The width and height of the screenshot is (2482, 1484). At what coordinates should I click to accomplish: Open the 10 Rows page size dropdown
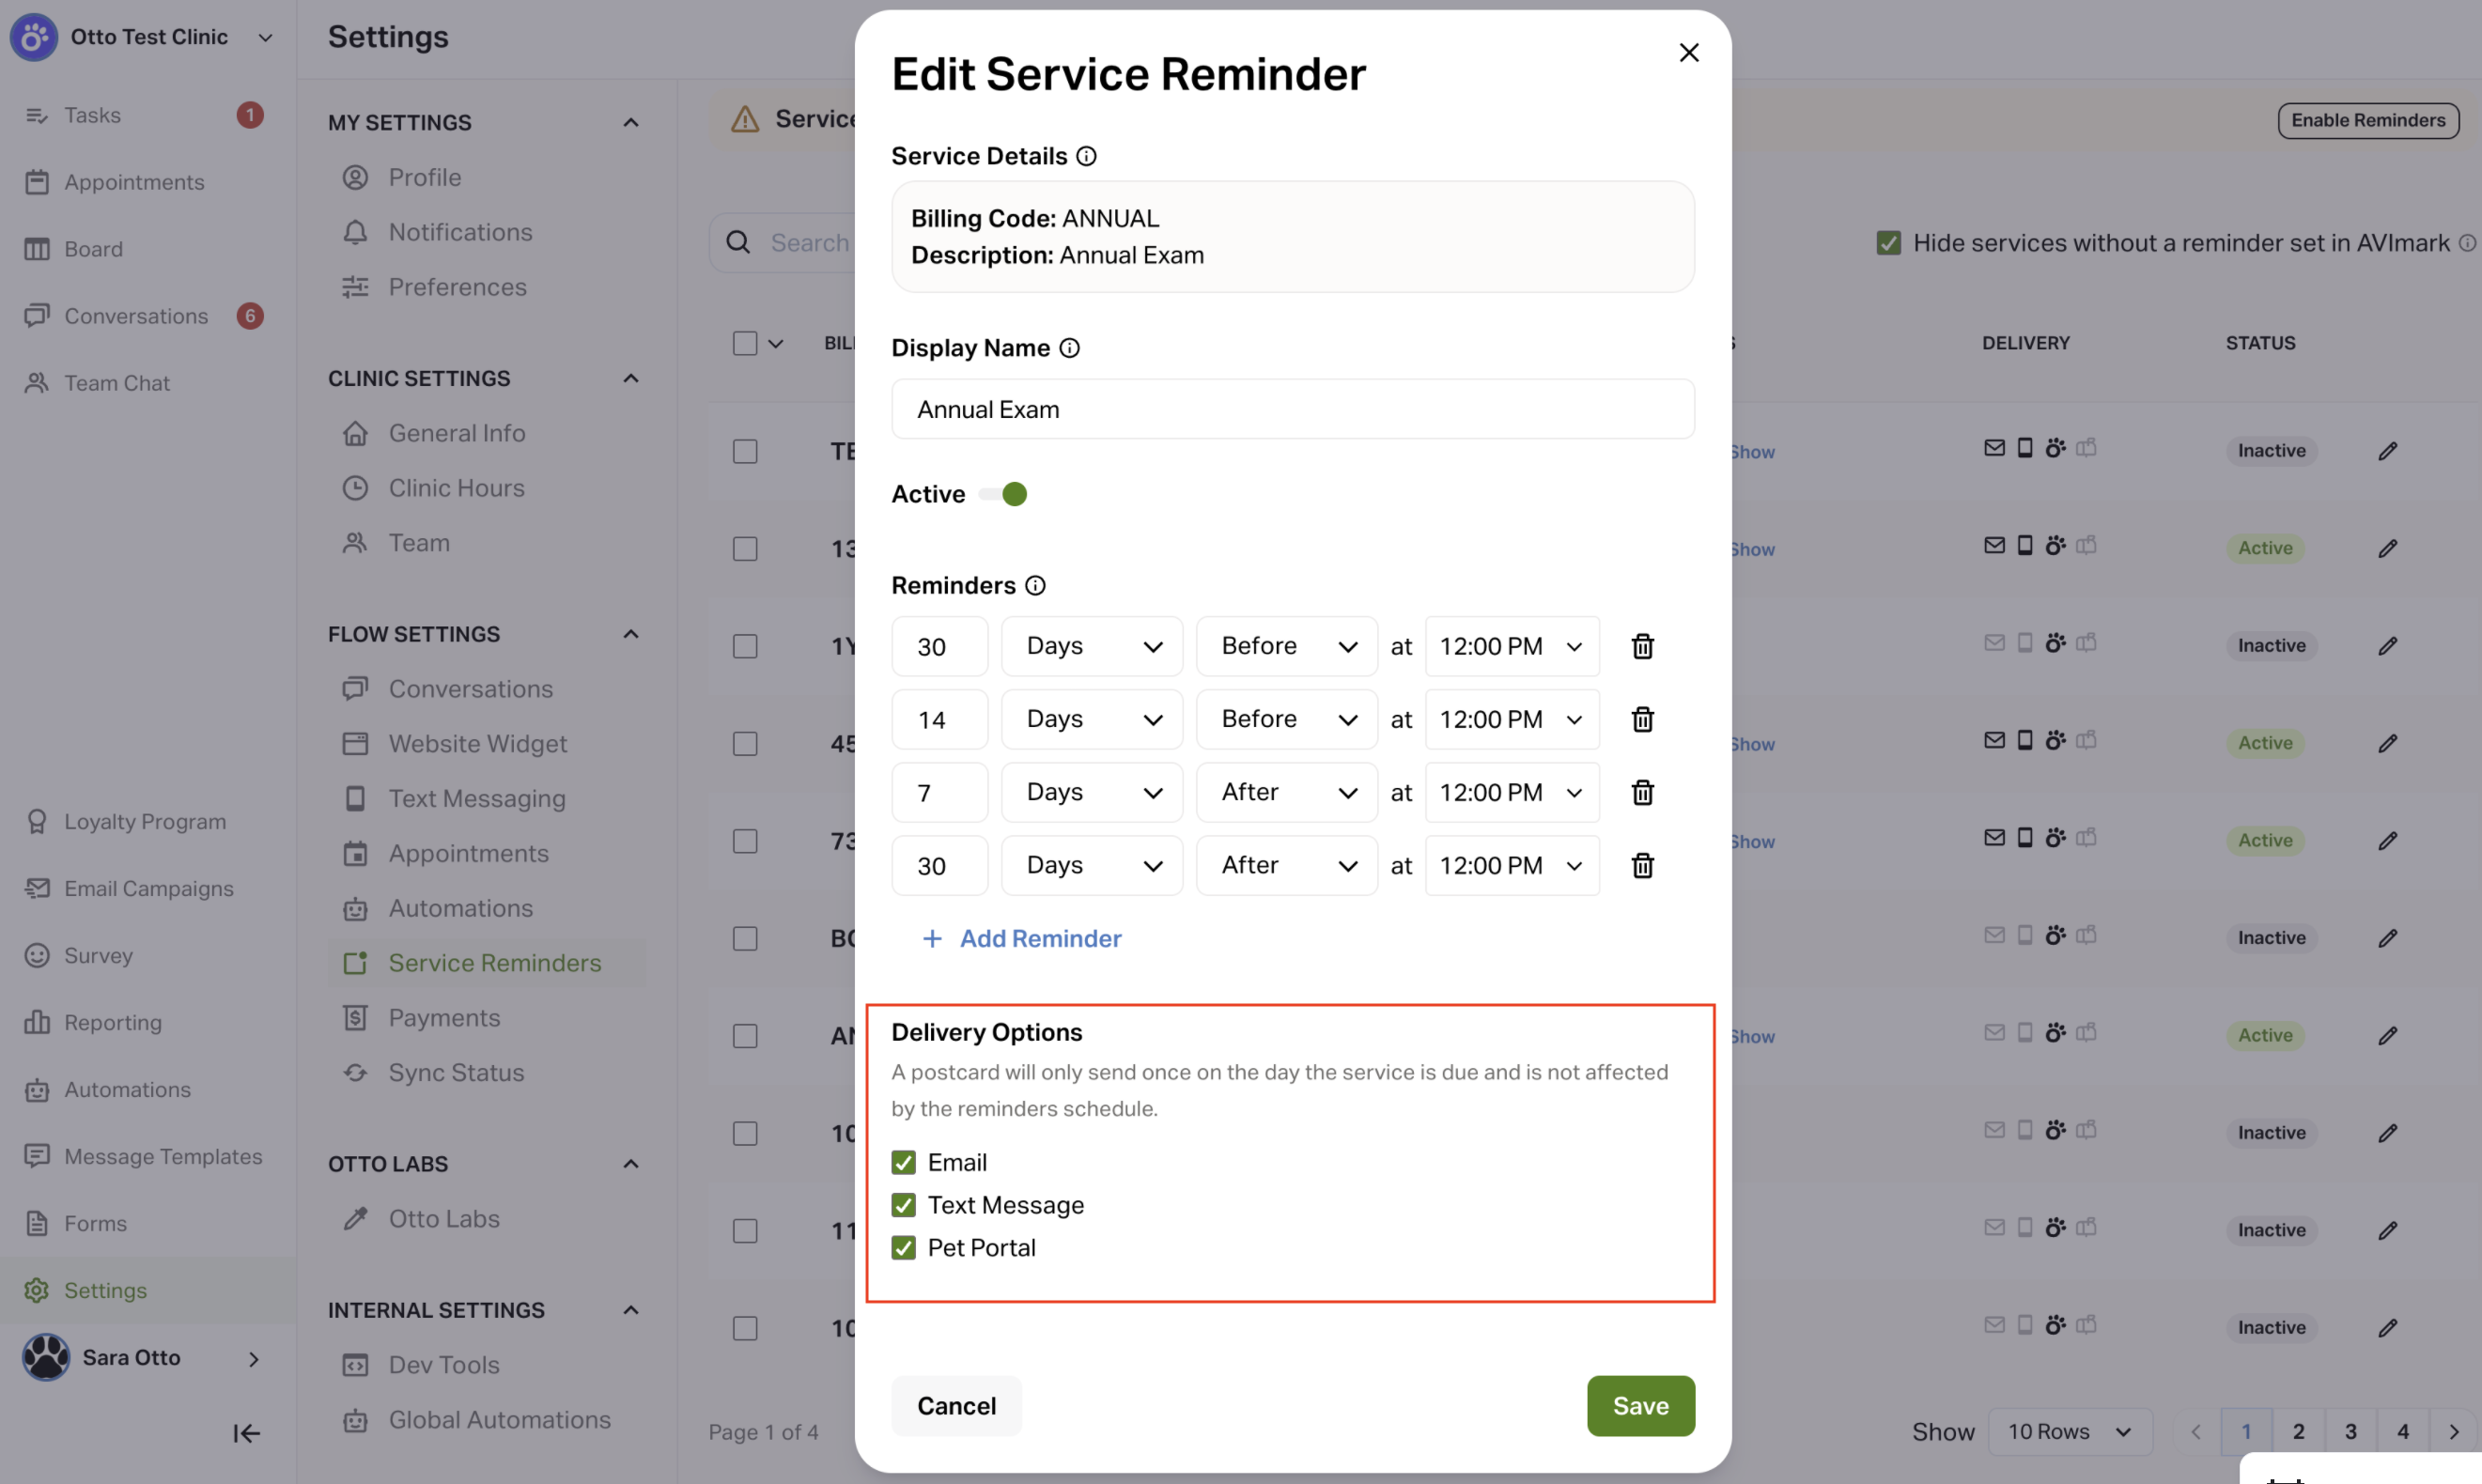click(x=2069, y=1432)
